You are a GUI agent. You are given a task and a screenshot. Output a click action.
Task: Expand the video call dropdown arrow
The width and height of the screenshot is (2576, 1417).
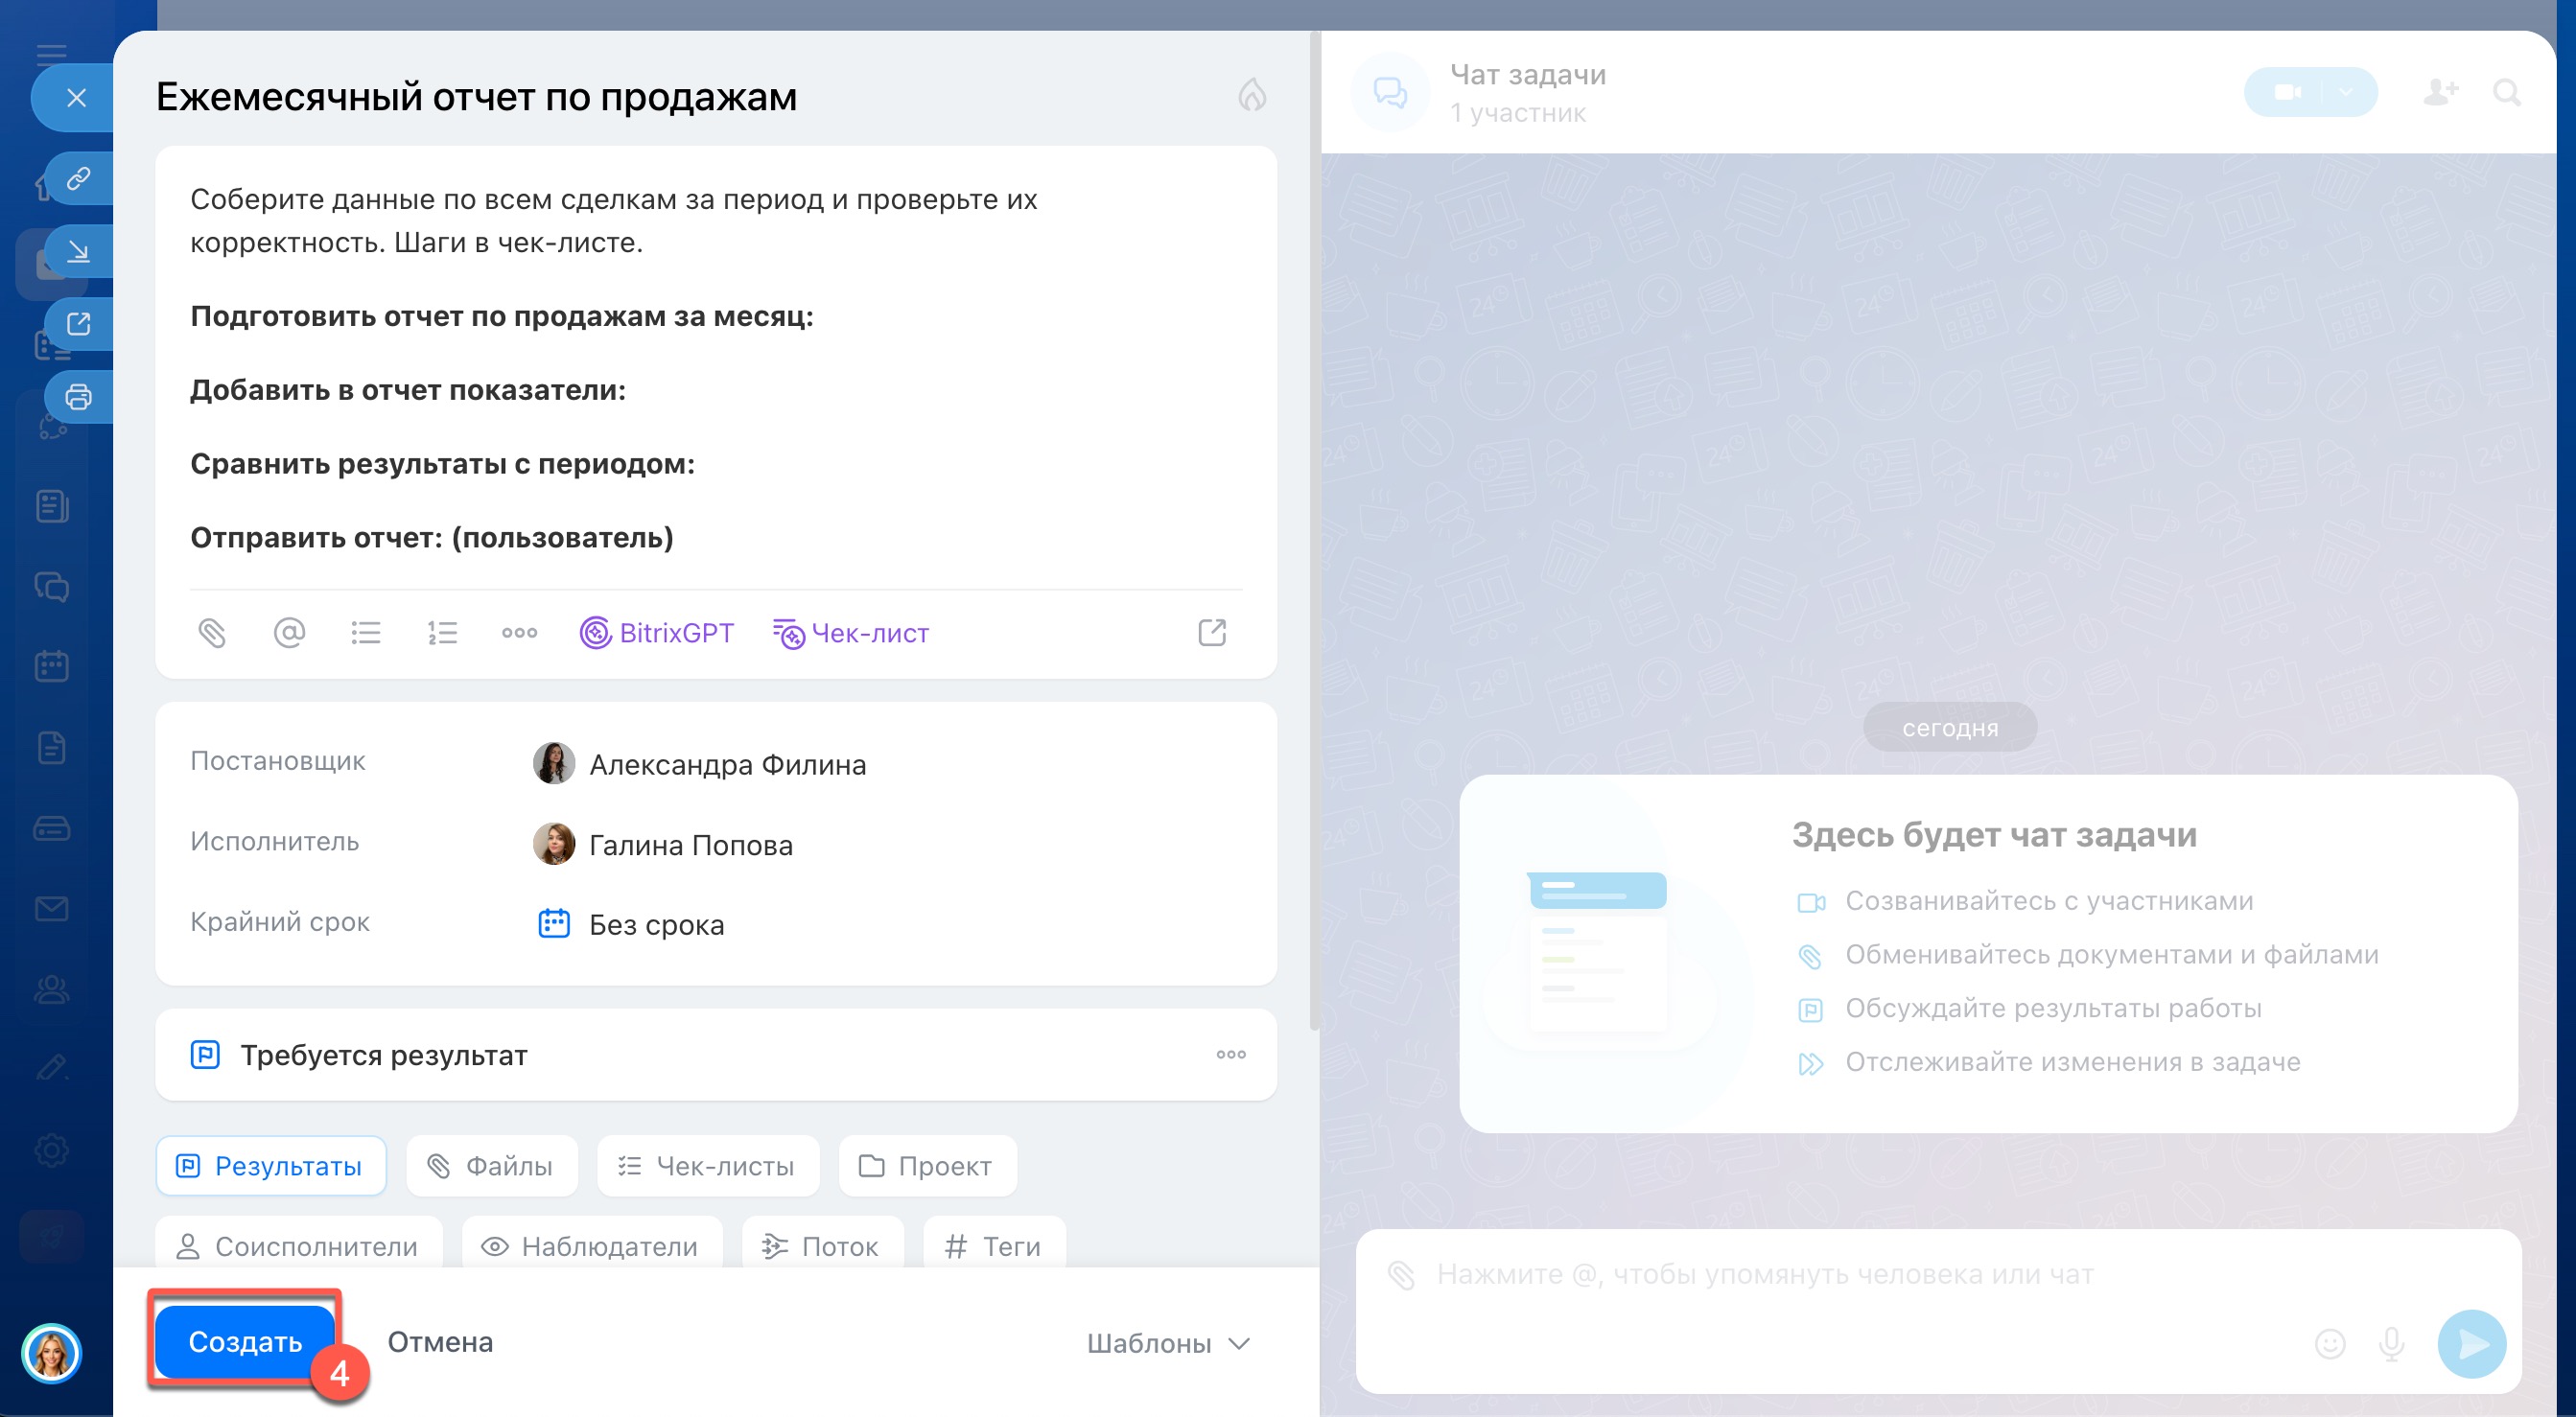click(2346, 93)
